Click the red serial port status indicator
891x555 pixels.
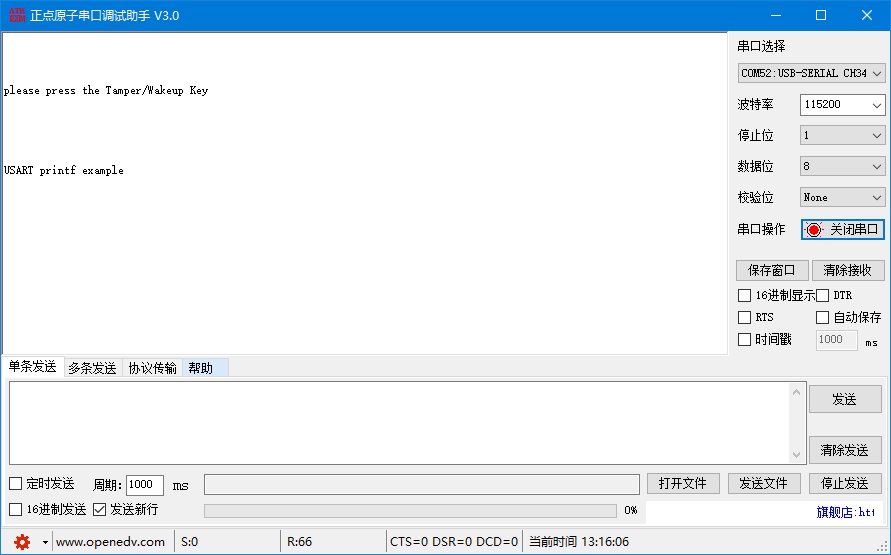click(814, 230)
